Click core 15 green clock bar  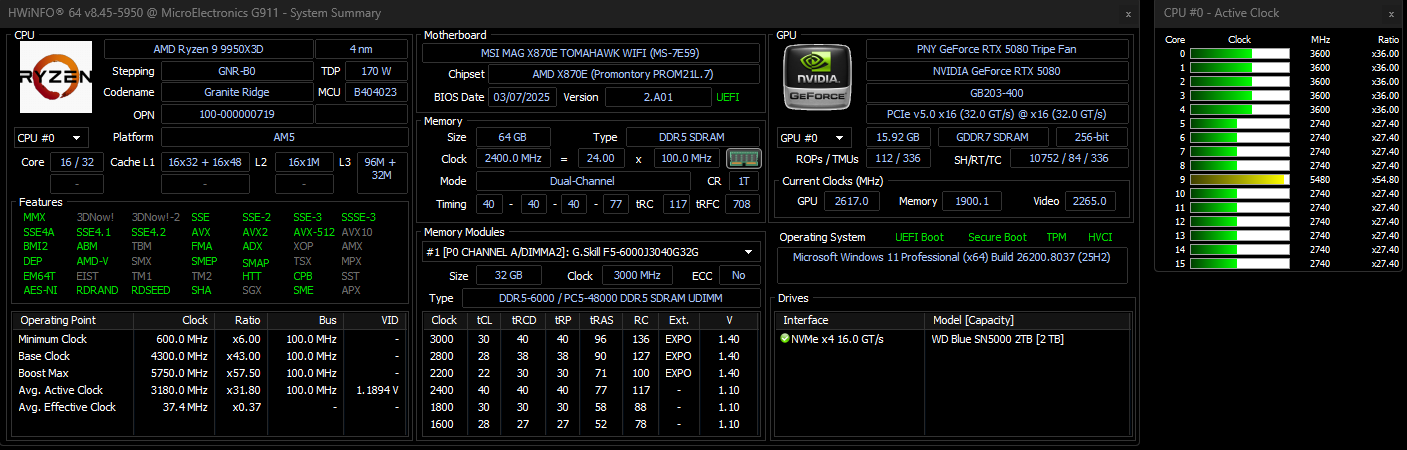coord(1238,263)
